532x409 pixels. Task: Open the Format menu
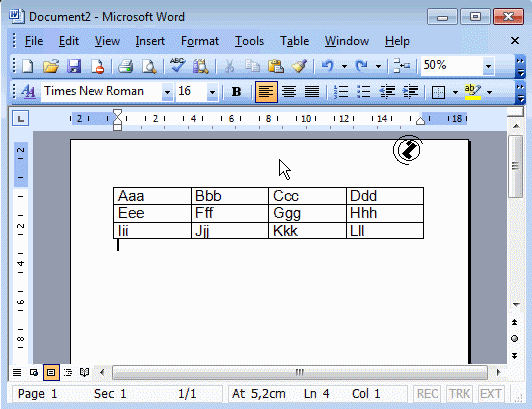200,41
